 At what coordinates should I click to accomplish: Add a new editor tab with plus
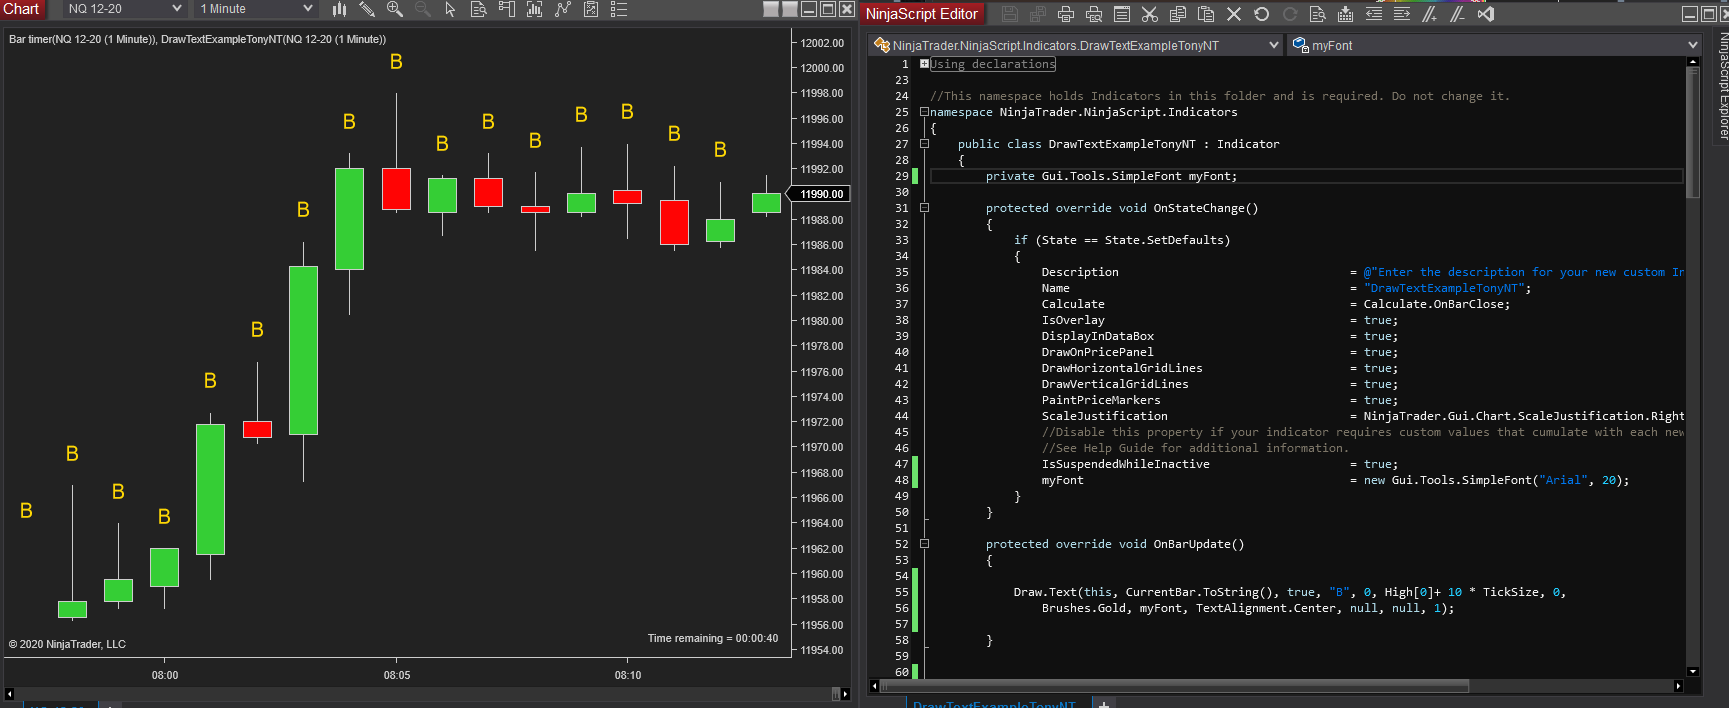click(x=1104, y=704)
